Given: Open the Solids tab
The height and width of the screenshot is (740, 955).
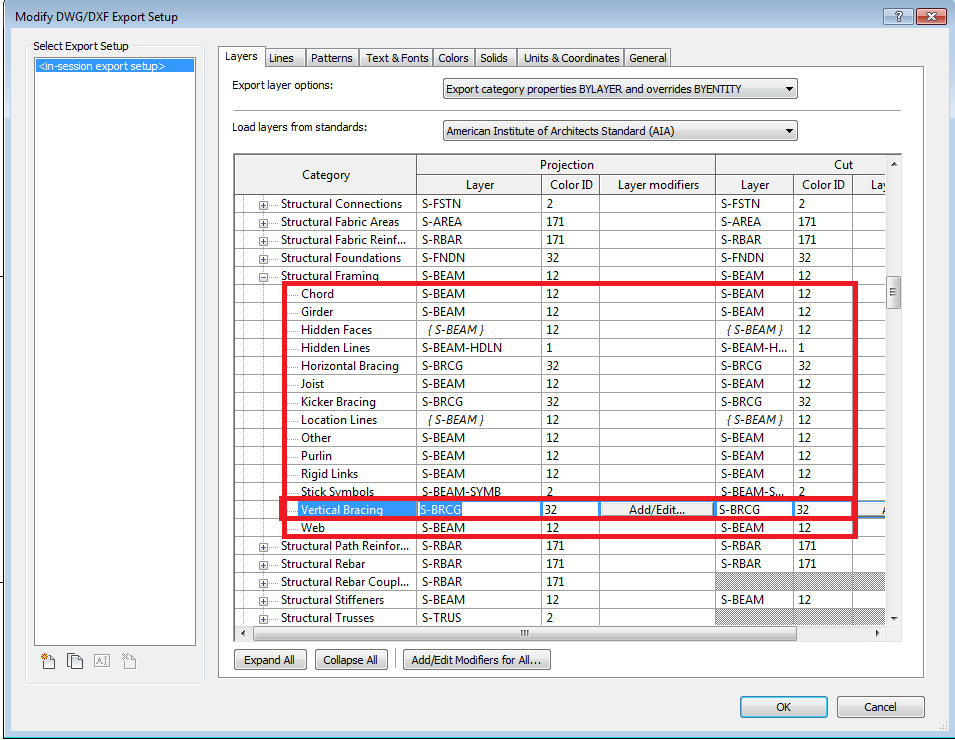Looking at the screenshot, I should click(x=493, y=58).
